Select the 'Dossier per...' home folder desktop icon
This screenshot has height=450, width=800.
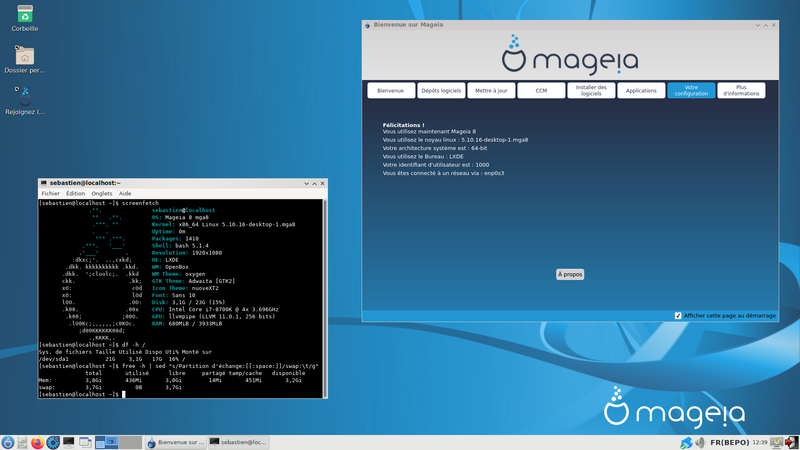click(x=25, y=59)
